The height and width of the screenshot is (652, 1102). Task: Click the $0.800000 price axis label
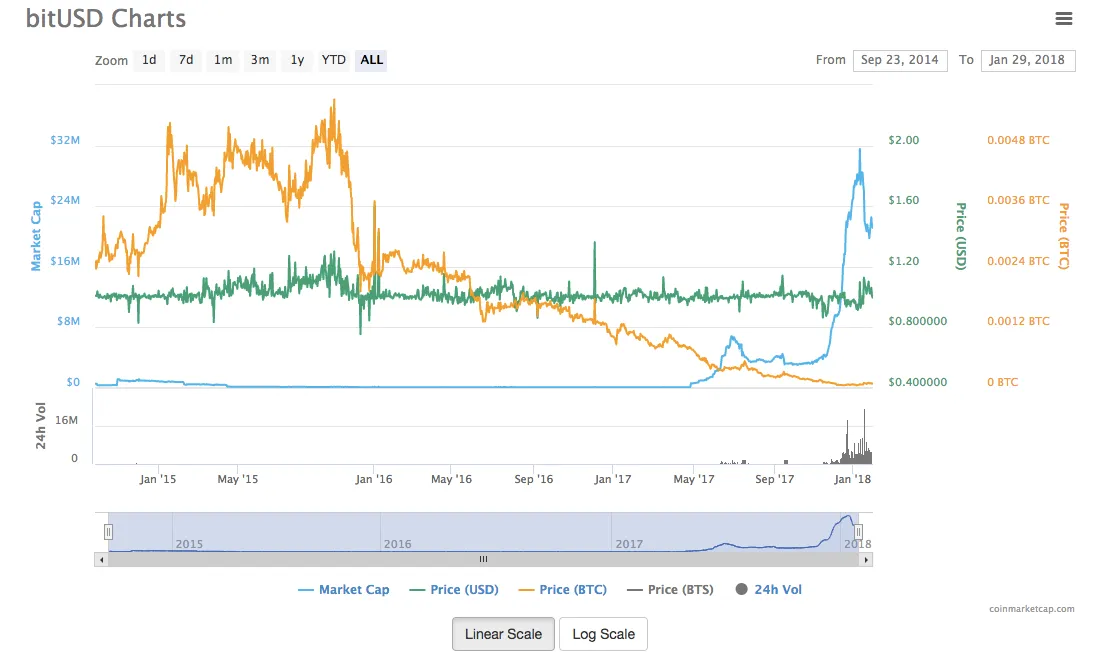pyautogui.click(x=917, y=321)
